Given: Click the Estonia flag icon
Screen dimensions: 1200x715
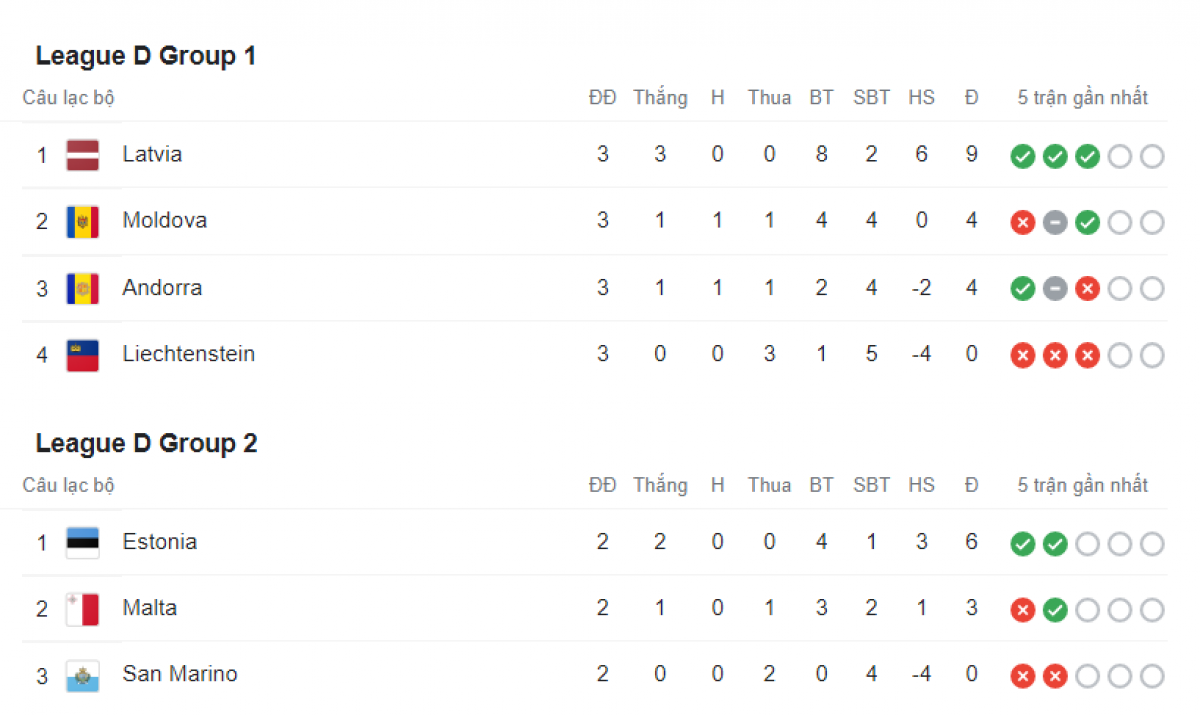Looking at the screenshot, I should coord(82,543).
